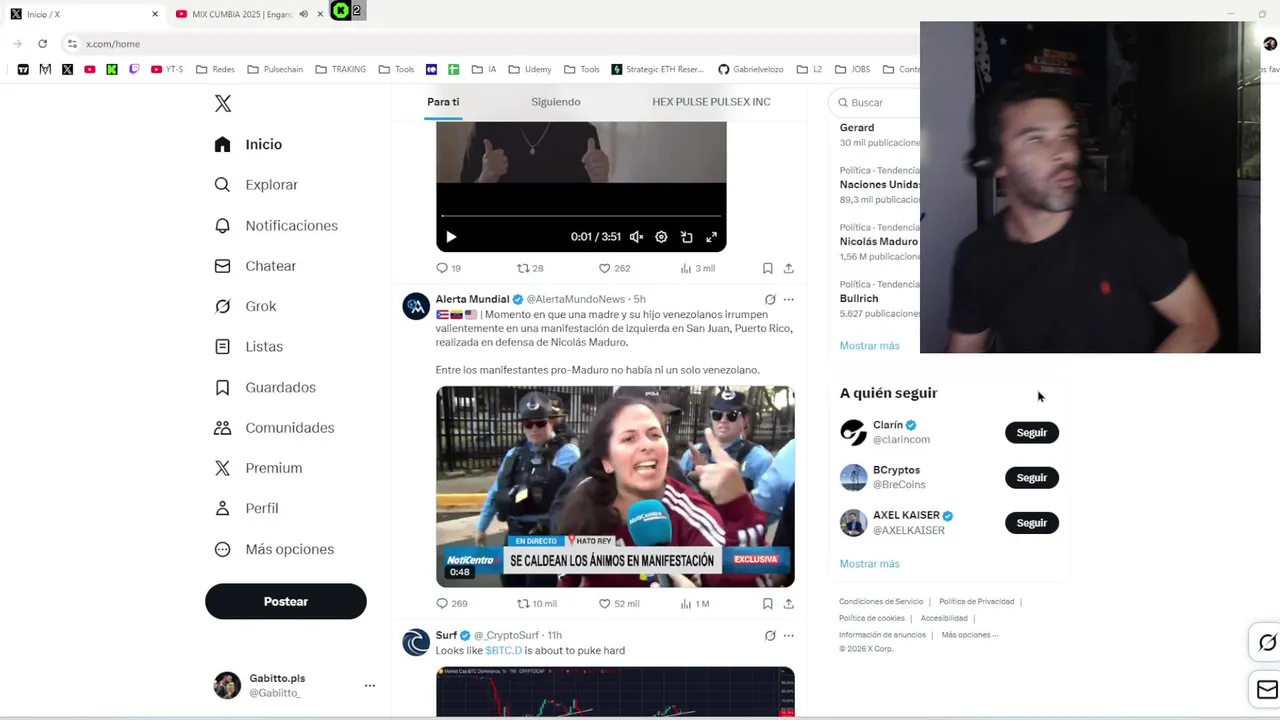Open Surf profile avatar
The height and width of the screenshot is (720, 1280).
(x=416, y=642)
